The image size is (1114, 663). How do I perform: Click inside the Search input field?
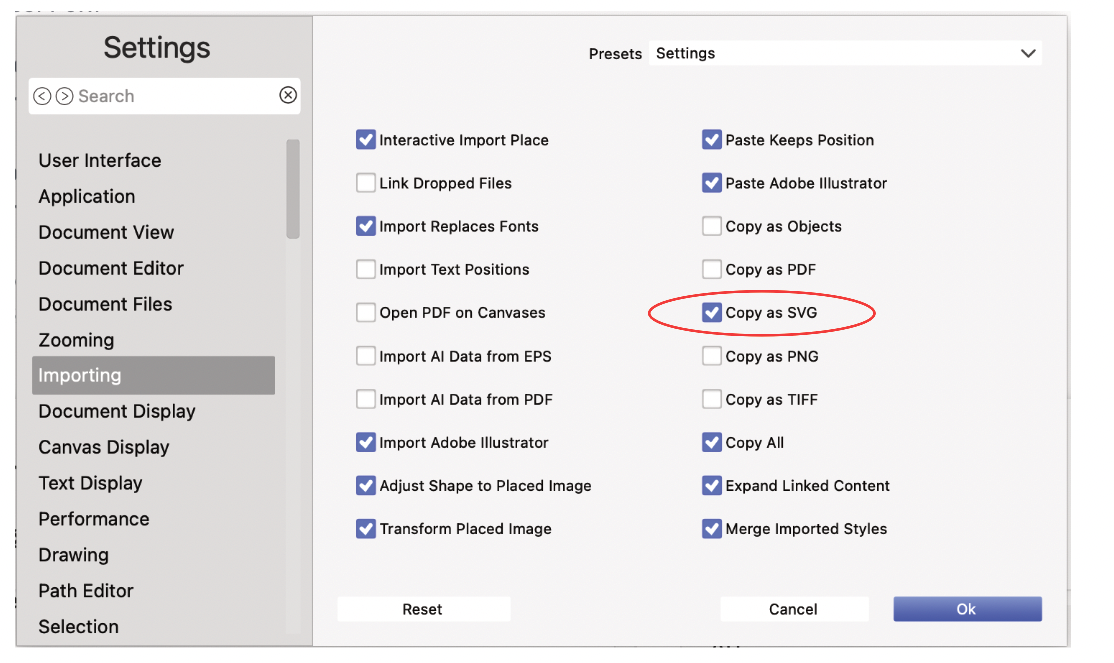click(x=170, y=96)
